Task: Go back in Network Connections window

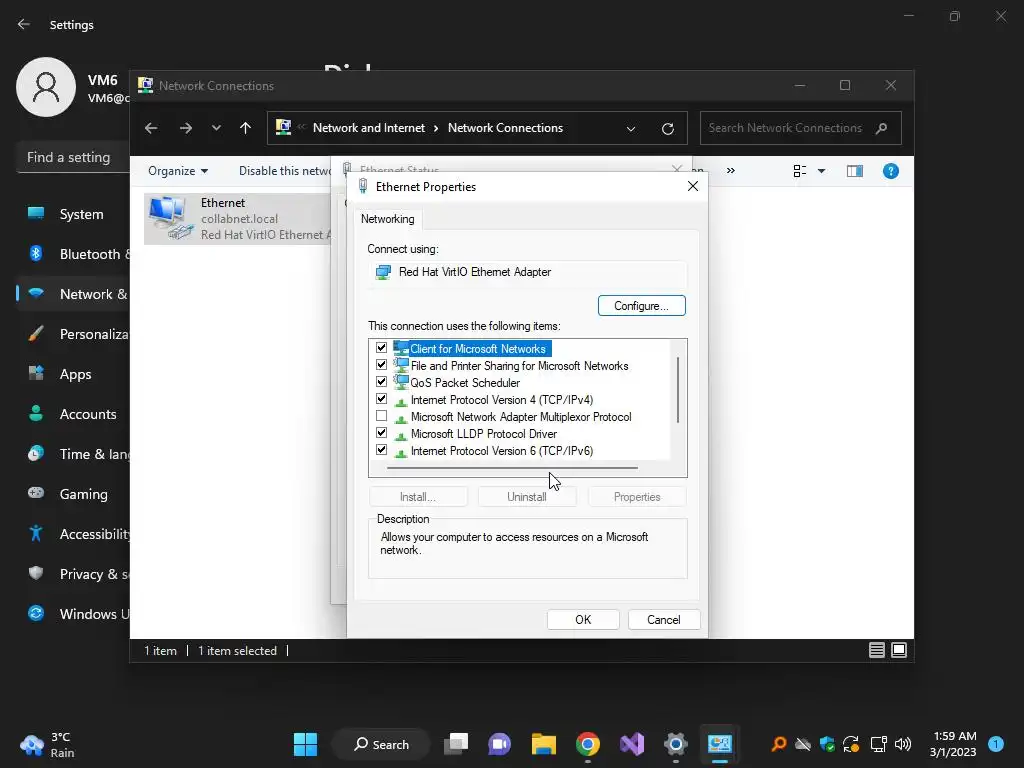Action: (151, 128)
